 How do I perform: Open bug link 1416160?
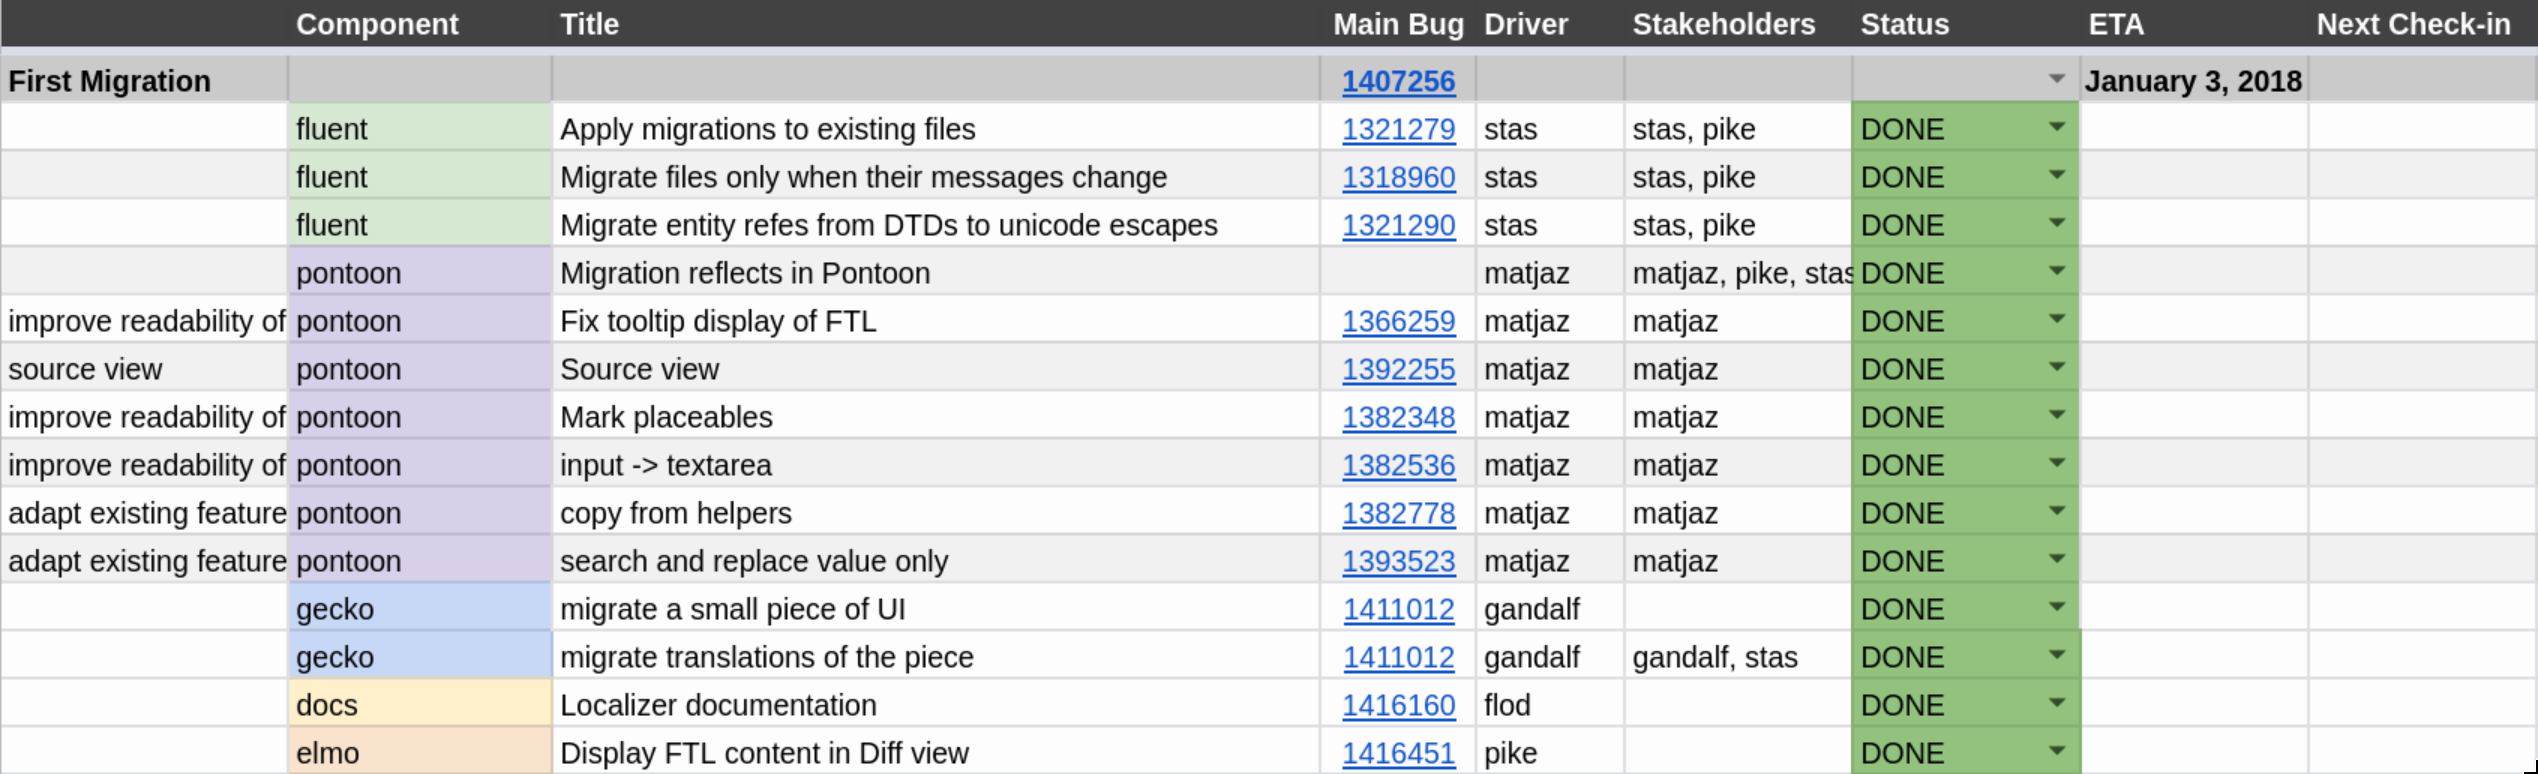tap(1398, 705)
